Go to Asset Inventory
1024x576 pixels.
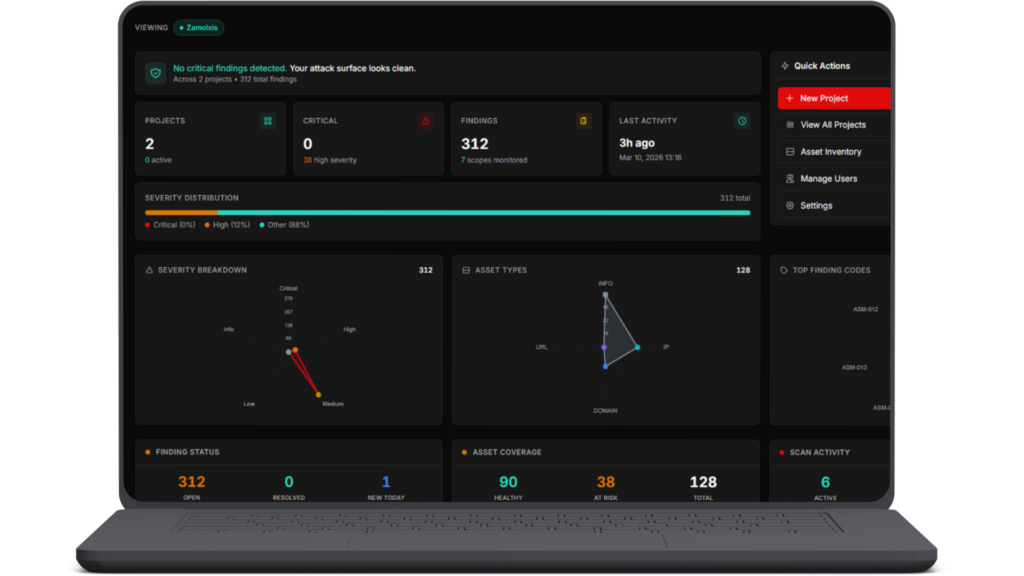(x=830, y=152)
